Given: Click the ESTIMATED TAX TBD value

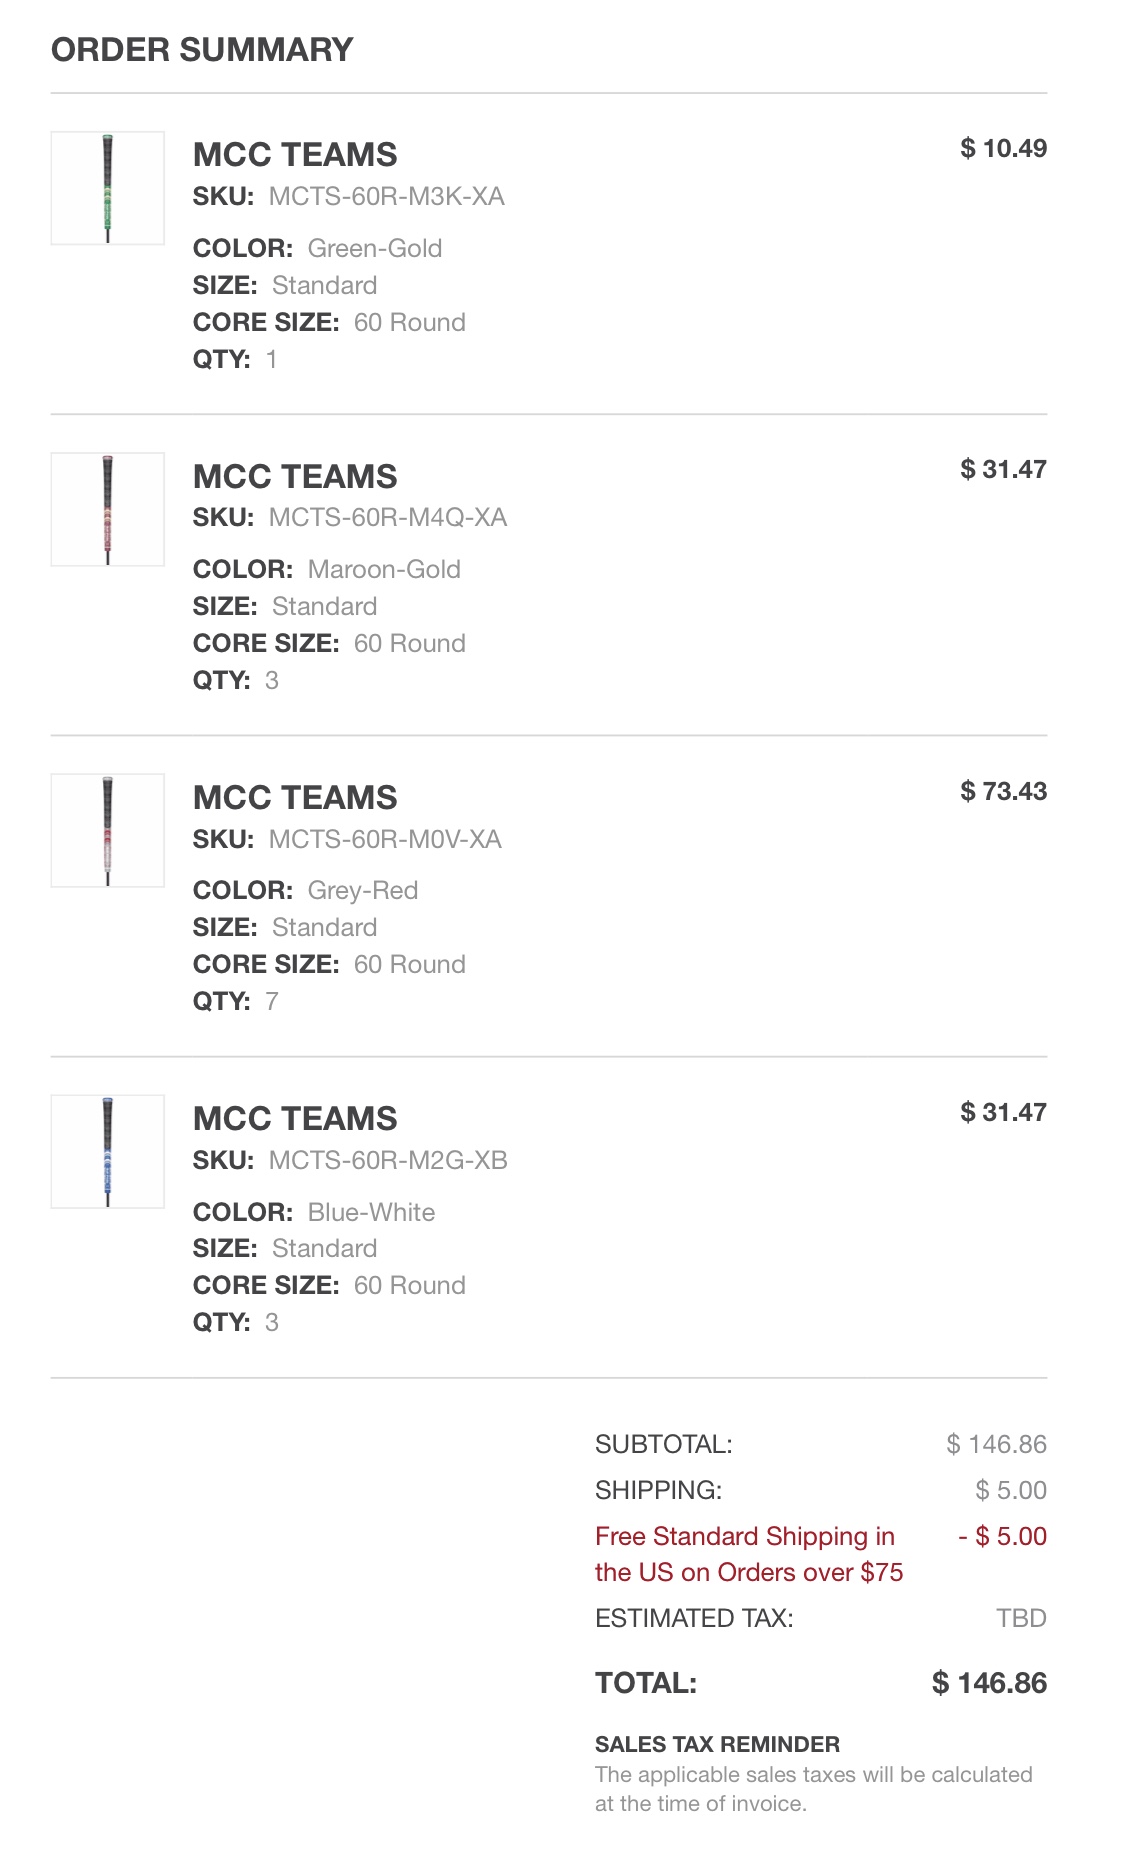Looking at the screenshot, I should (x=1021, y=1618).
